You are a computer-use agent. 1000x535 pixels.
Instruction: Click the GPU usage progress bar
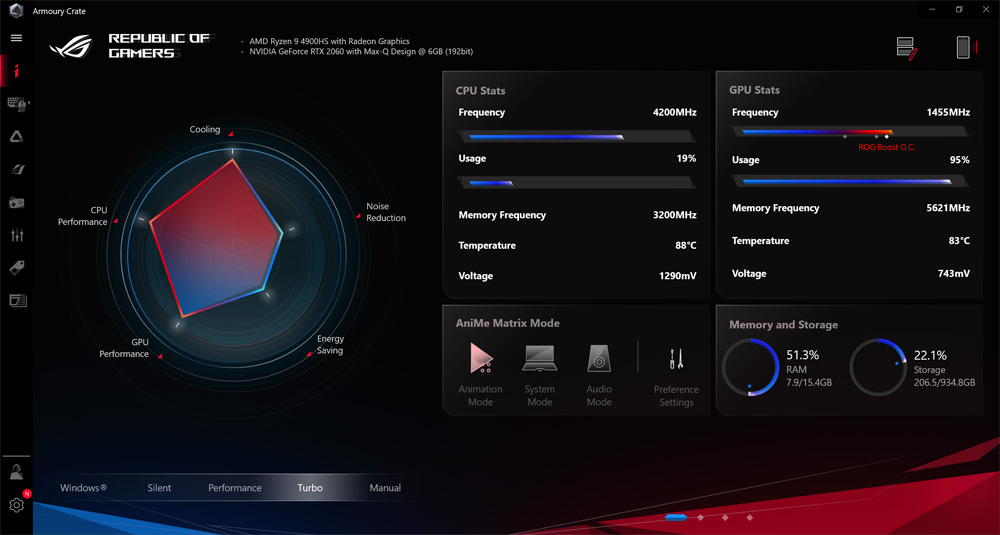(x=850, y=181)
